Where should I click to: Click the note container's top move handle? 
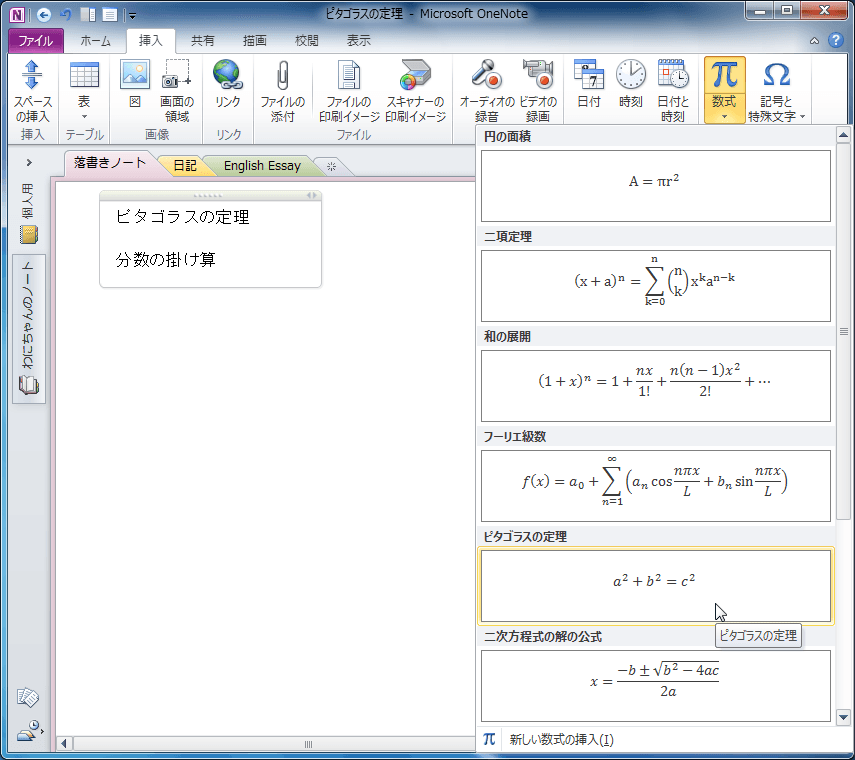pyautogui.click(x=208, y=195)
